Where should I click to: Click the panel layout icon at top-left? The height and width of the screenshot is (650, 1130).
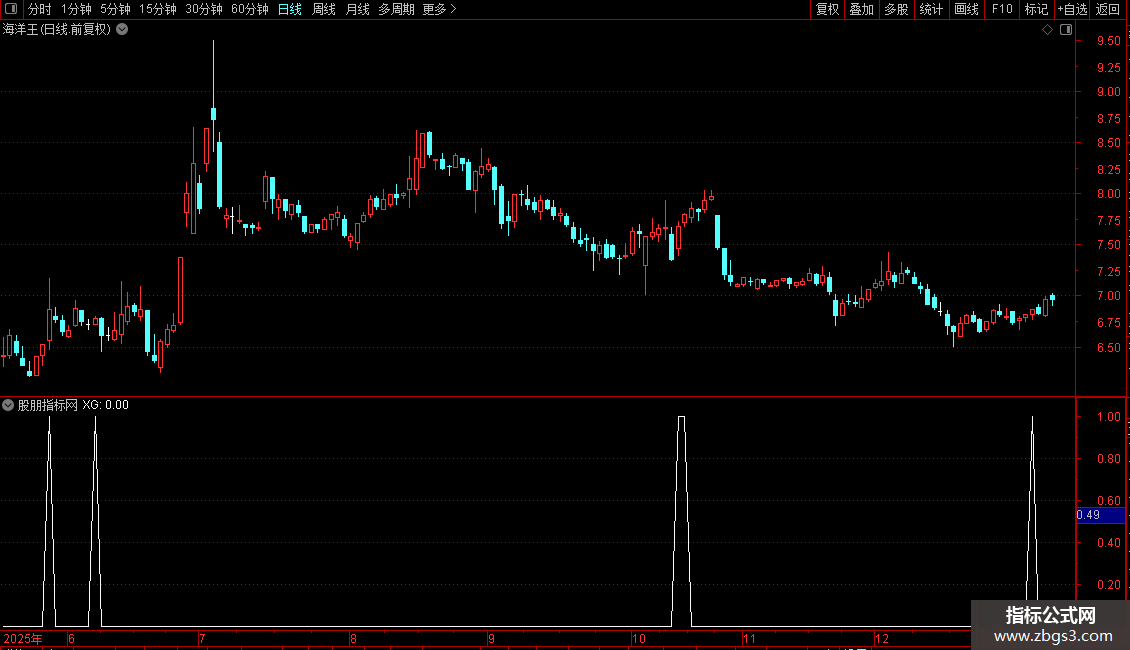(11, 9)
